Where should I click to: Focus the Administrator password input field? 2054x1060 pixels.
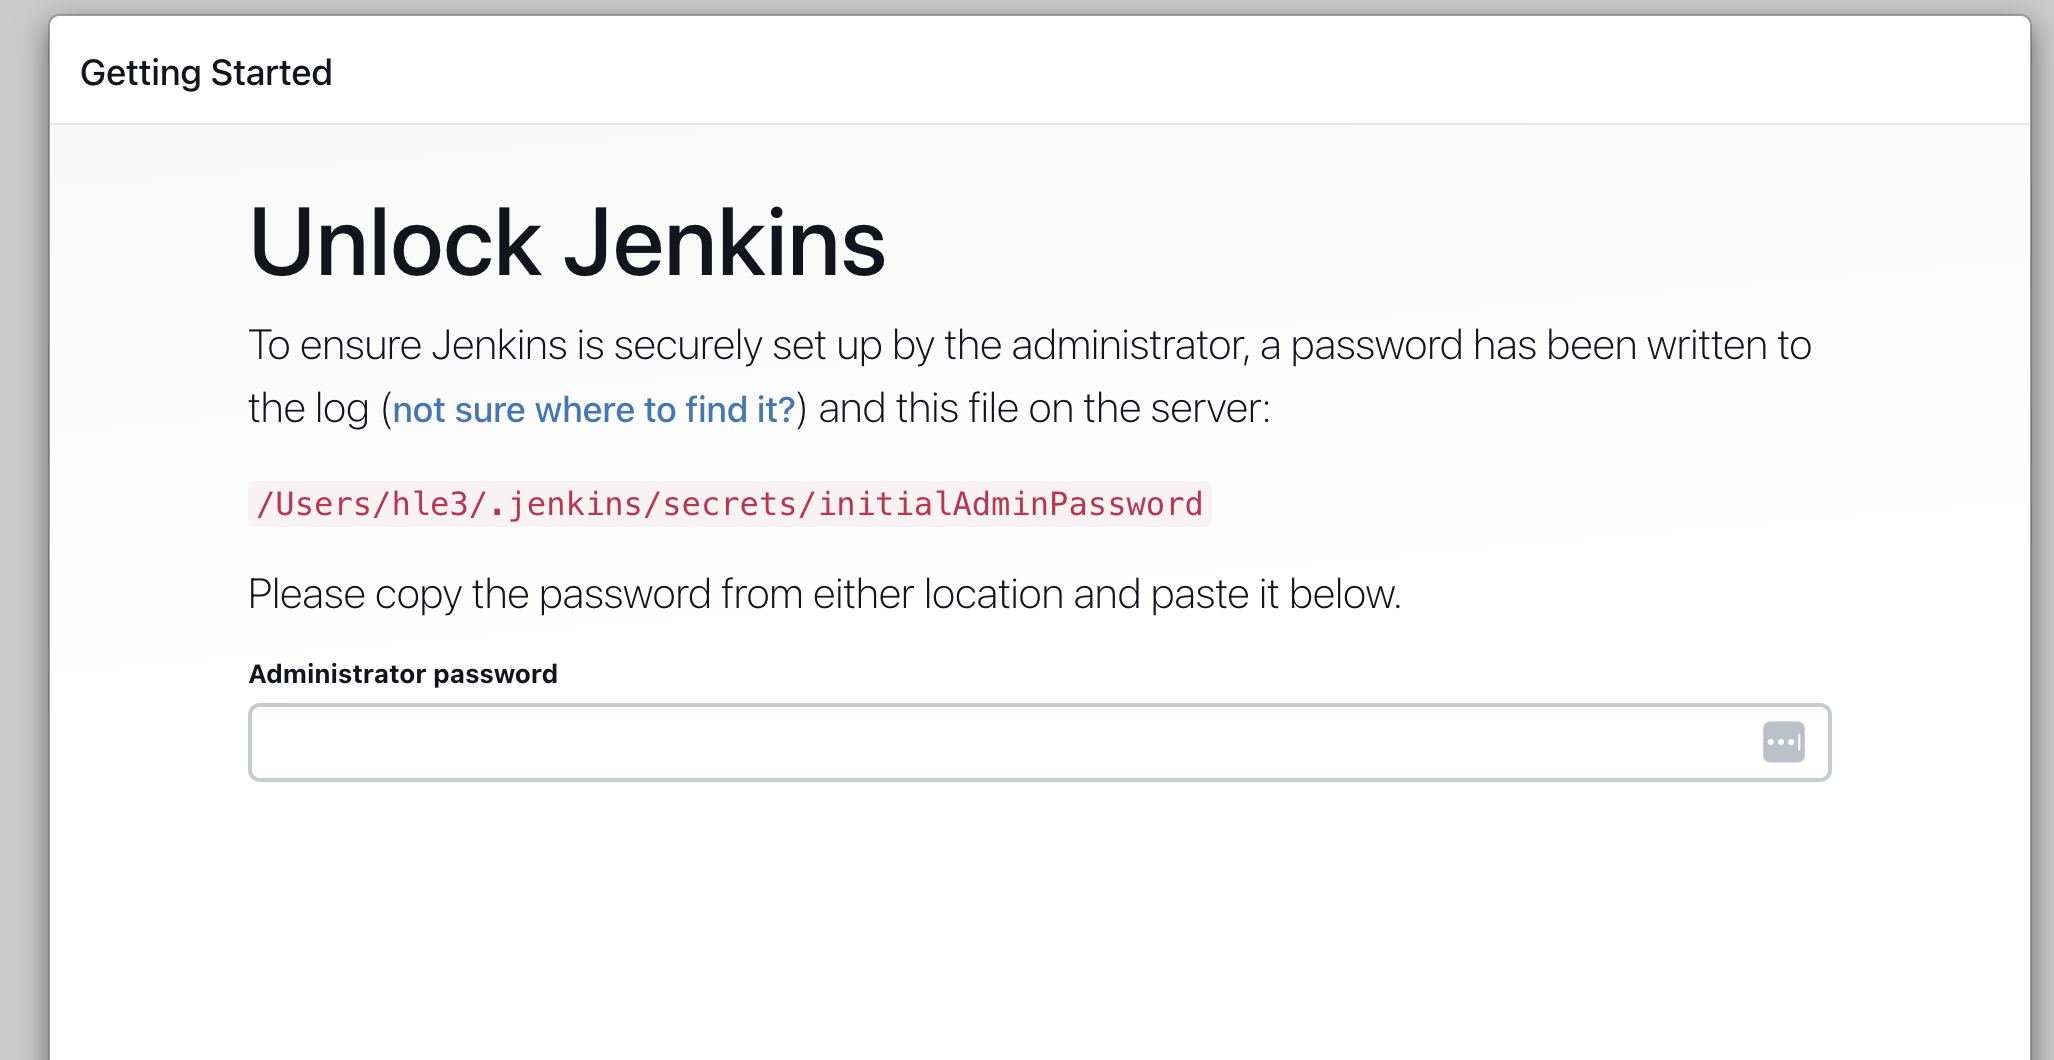[1000, 742]
